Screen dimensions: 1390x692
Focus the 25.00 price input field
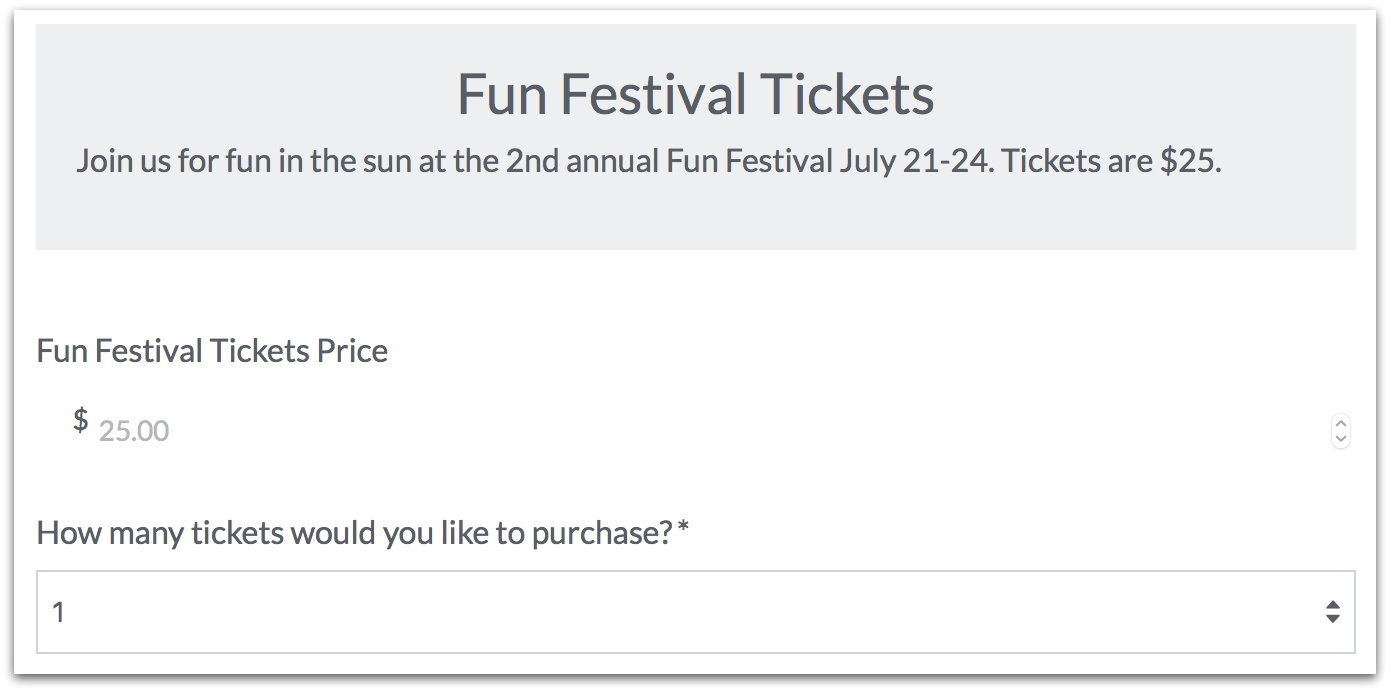tap(700, 431)
